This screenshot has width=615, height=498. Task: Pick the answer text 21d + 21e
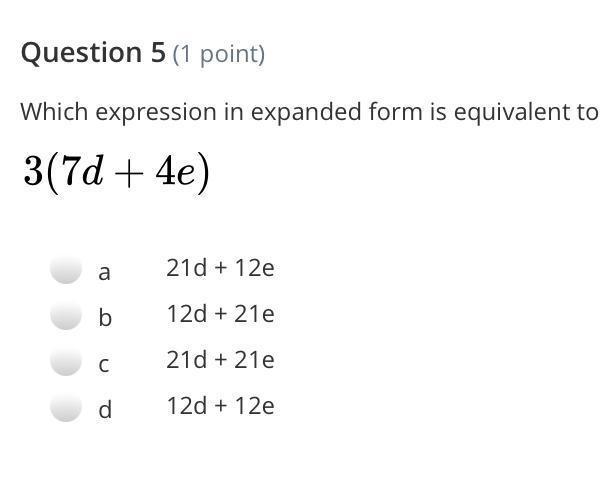[220, 360]
